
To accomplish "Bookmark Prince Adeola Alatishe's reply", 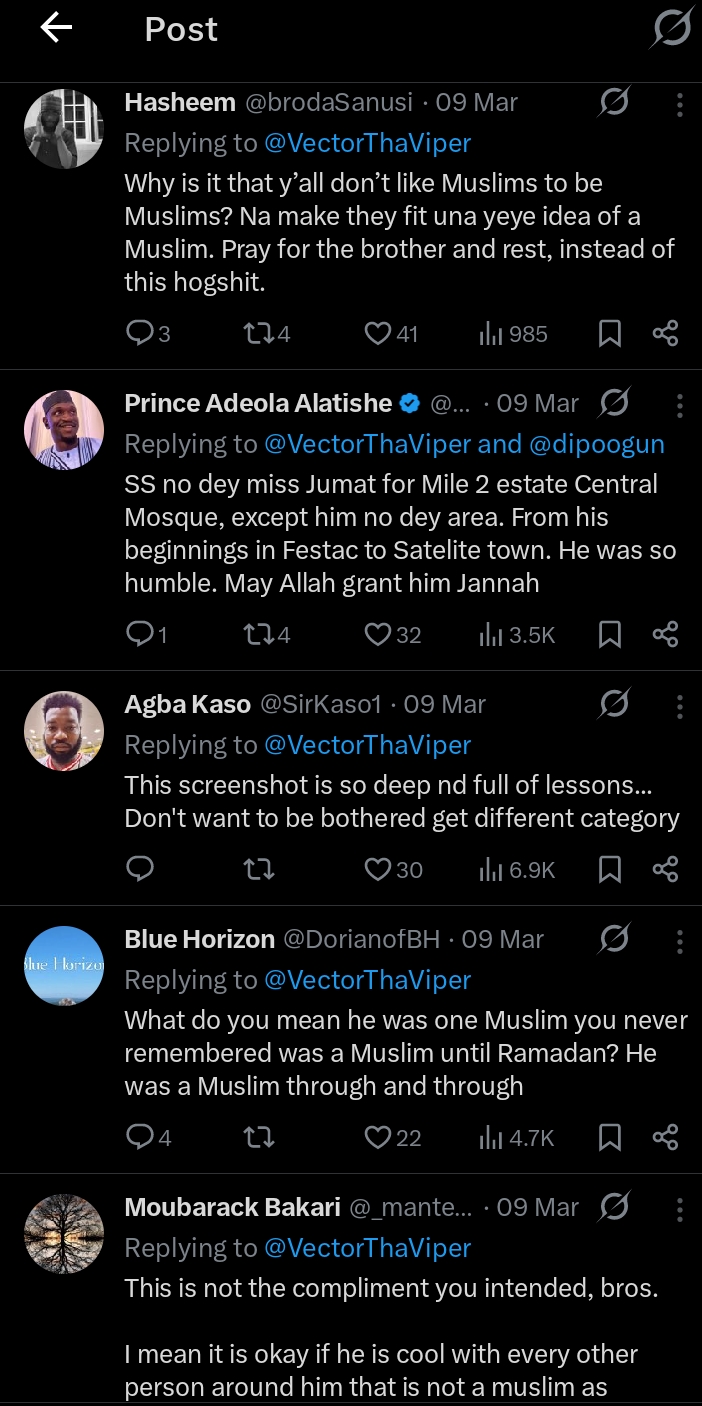I will 610,634.
